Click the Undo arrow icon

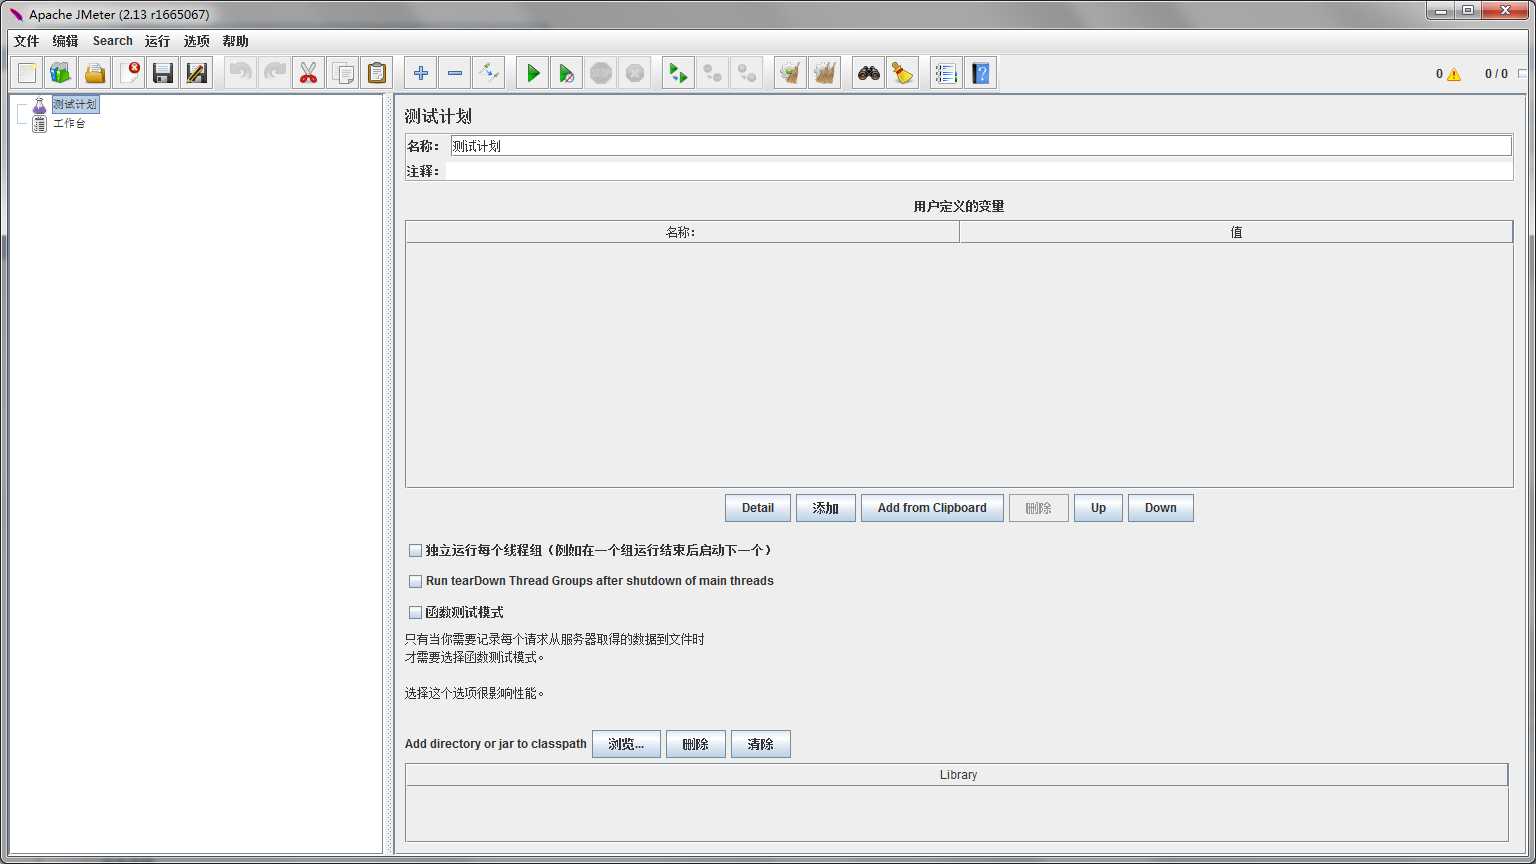pos(241,73)
